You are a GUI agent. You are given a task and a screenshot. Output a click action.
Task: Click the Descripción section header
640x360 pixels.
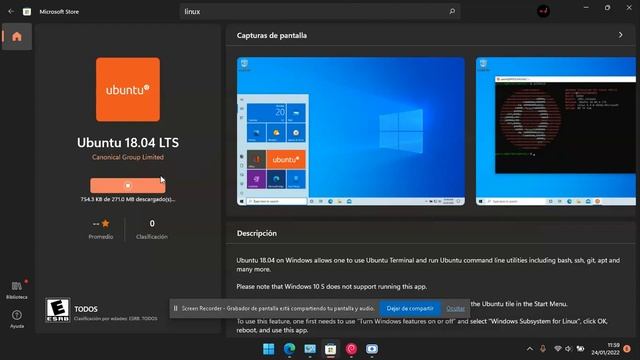[257, 233]
